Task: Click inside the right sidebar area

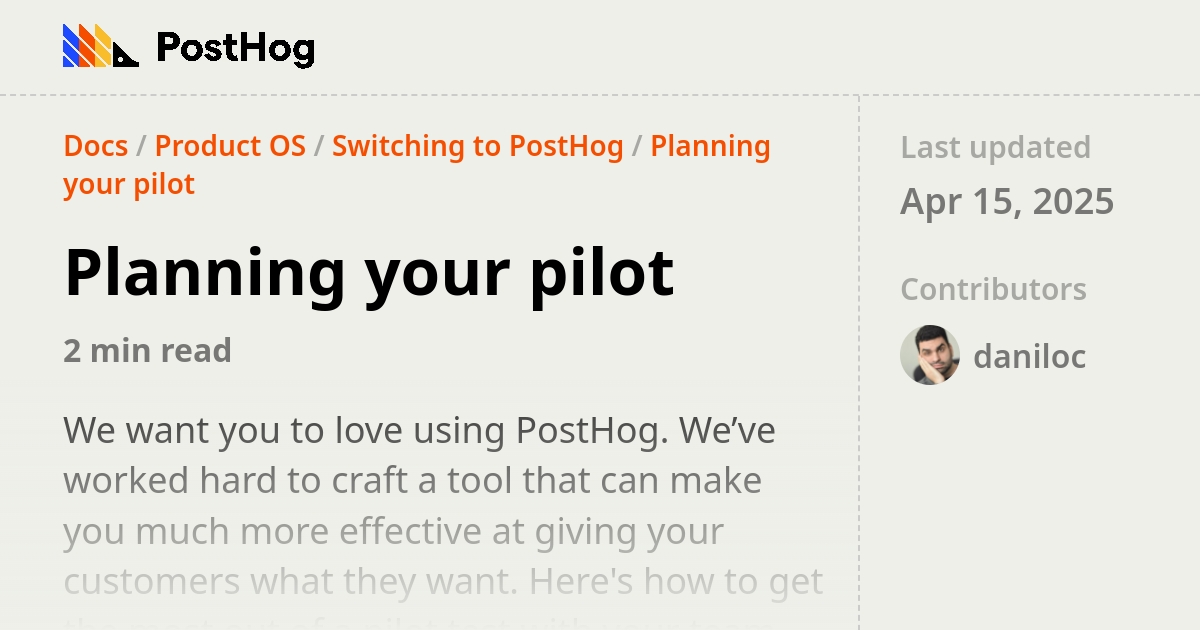Action: 1030,480
